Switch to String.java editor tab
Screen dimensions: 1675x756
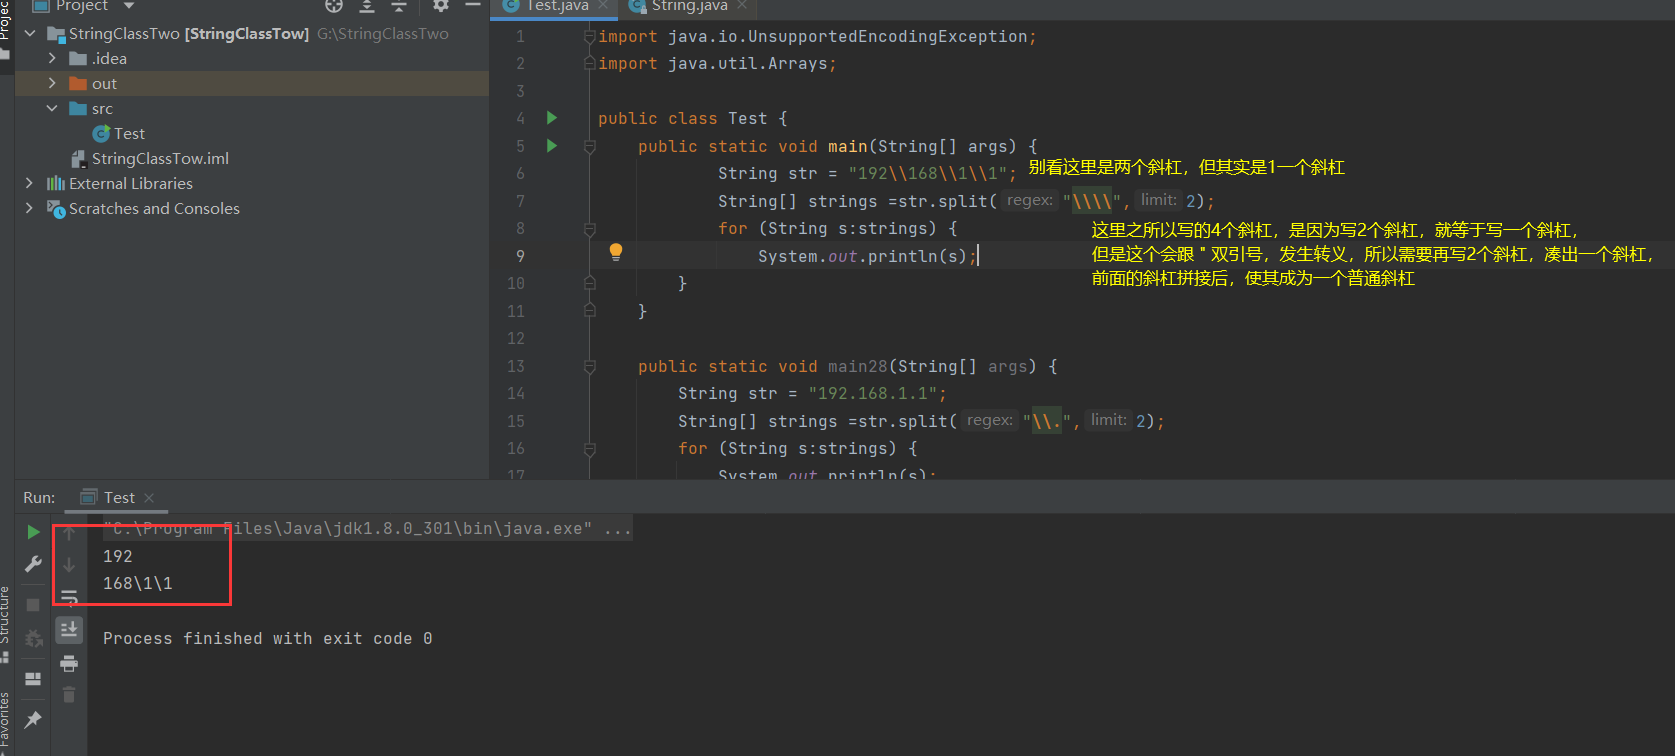click(689, 6)
